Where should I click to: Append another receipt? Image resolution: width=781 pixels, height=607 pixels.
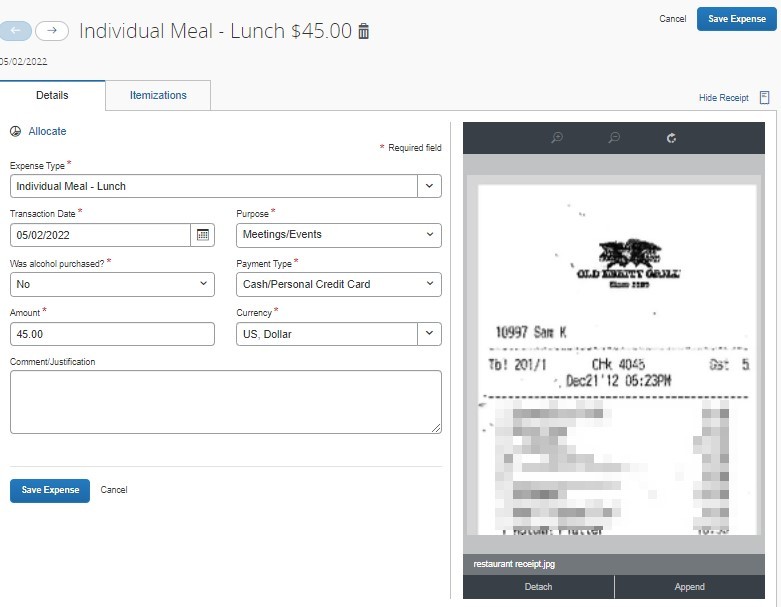689,587
